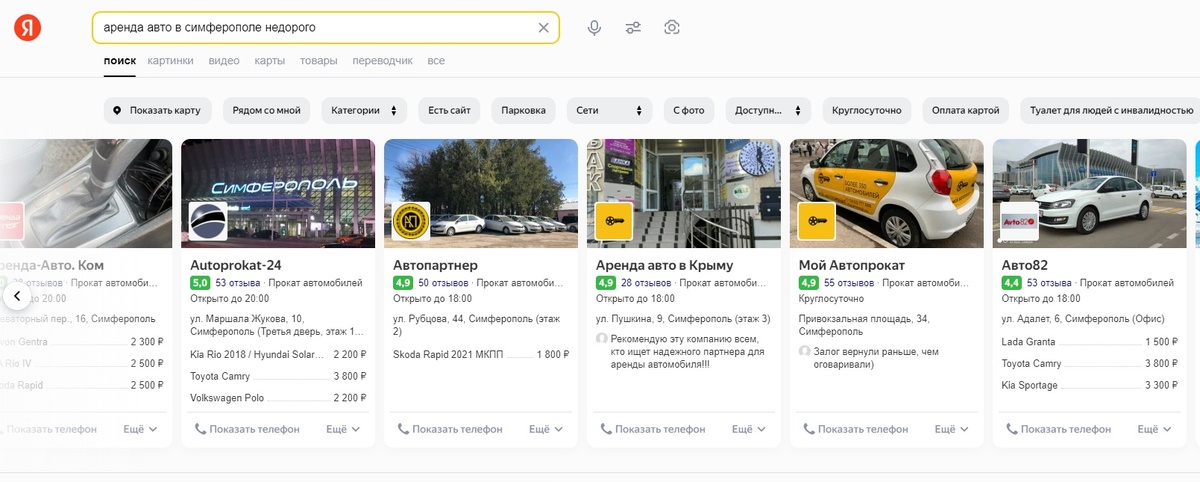Toggle the Парковка filter

point(524,110)
